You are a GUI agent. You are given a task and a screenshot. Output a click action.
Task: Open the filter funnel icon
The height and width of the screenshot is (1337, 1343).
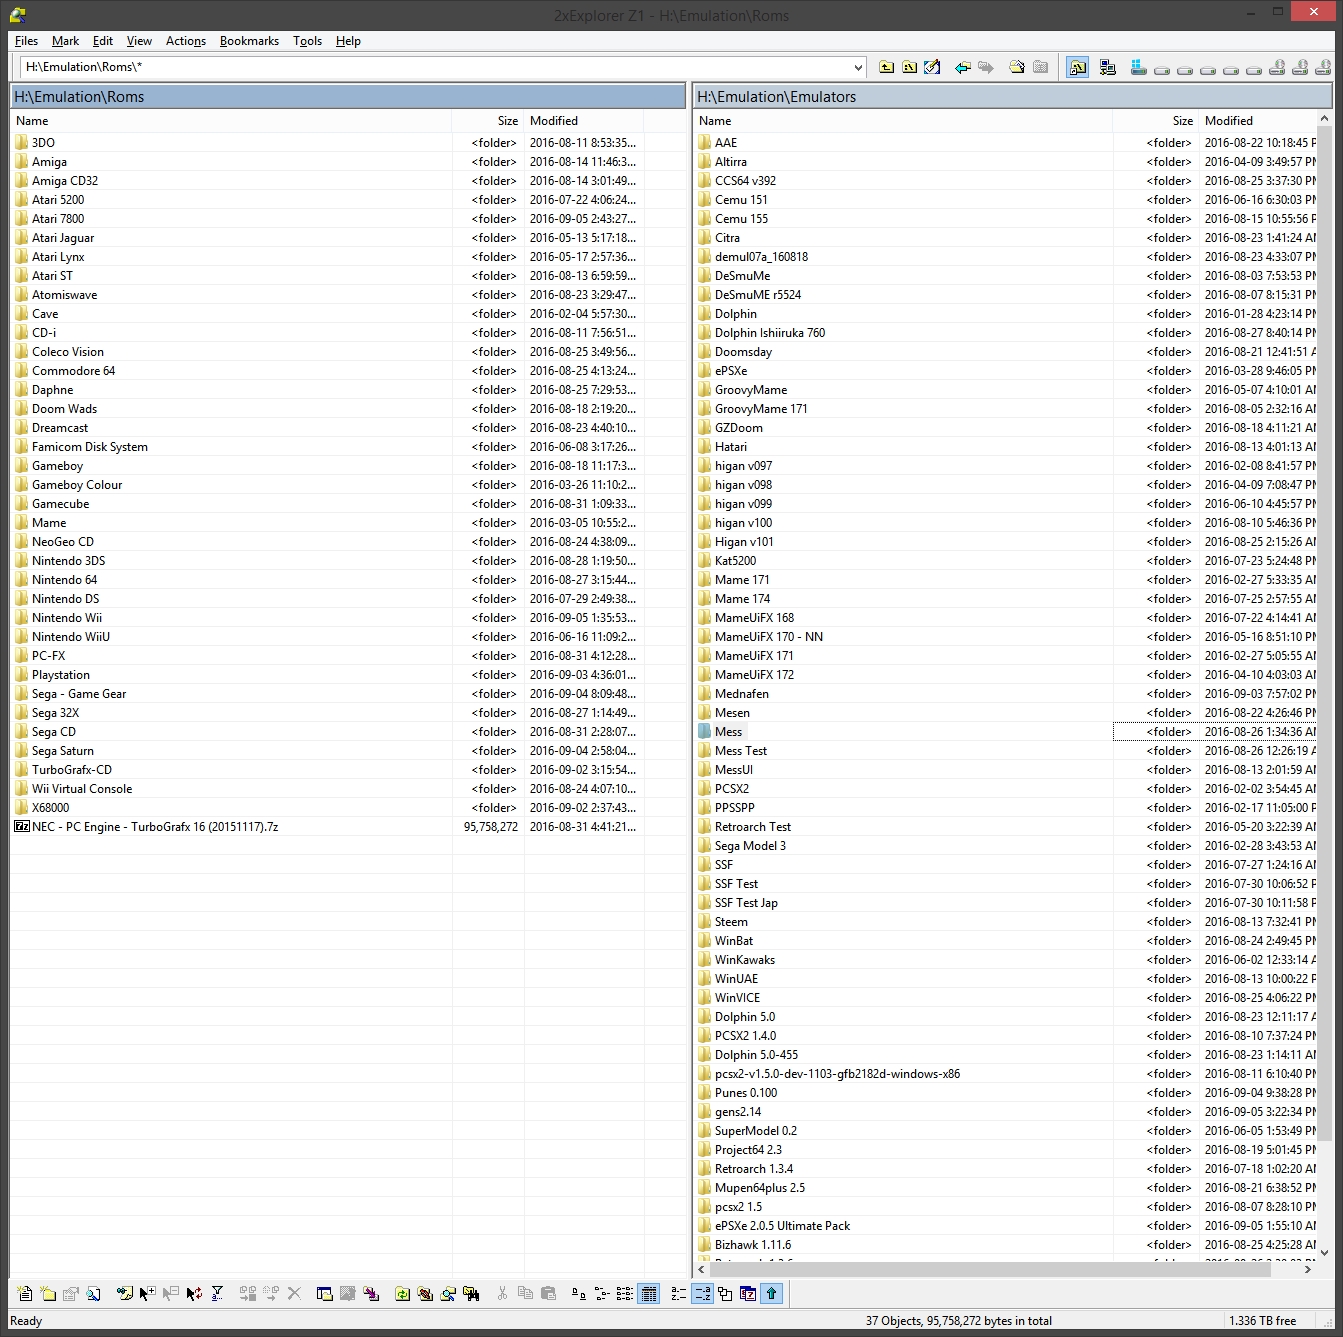coord(217,1293)
